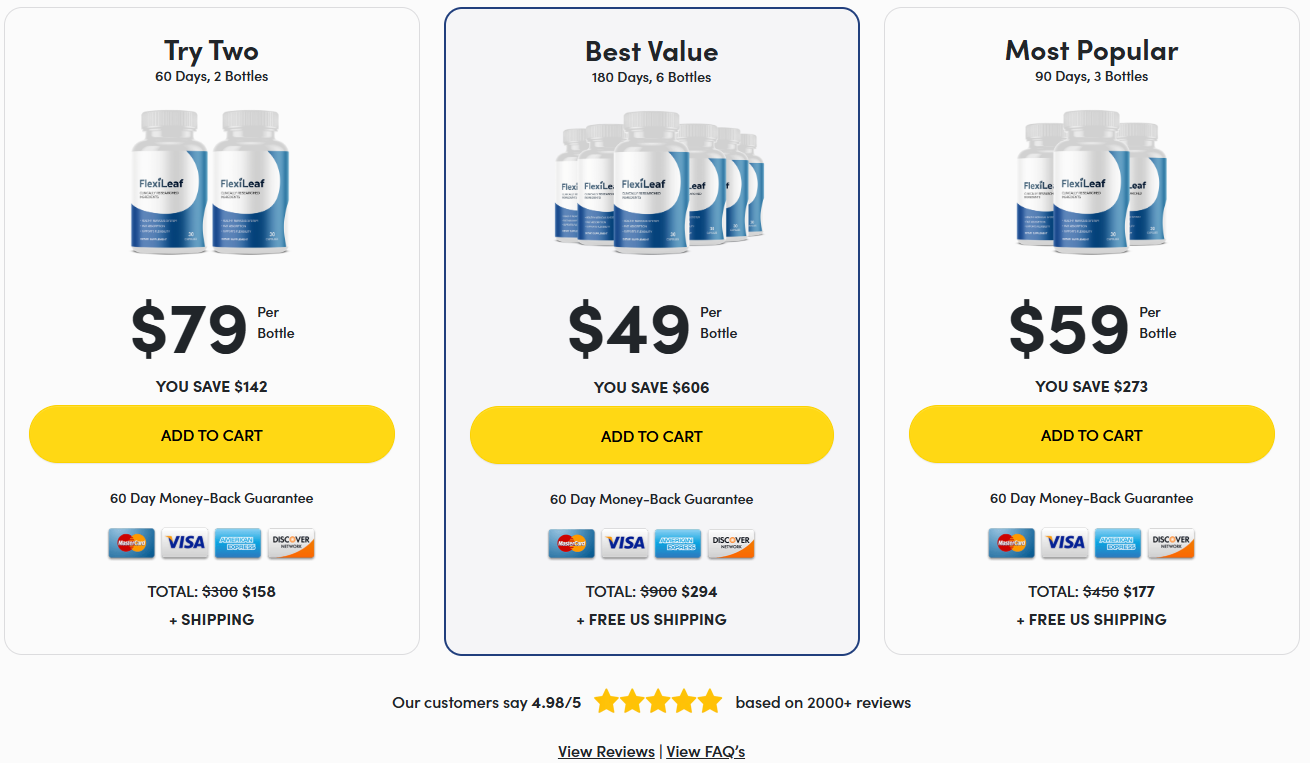Click the $59 per bottle price
This screenshot has height=763, width=1310.
pyautogui.click(x=1068, y=327)
